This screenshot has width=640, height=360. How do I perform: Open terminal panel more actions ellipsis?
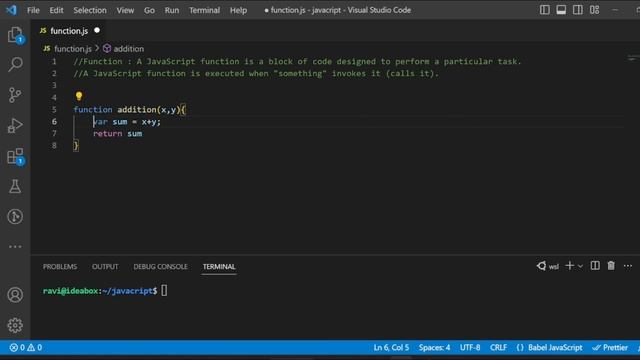(x=628, y=266)
